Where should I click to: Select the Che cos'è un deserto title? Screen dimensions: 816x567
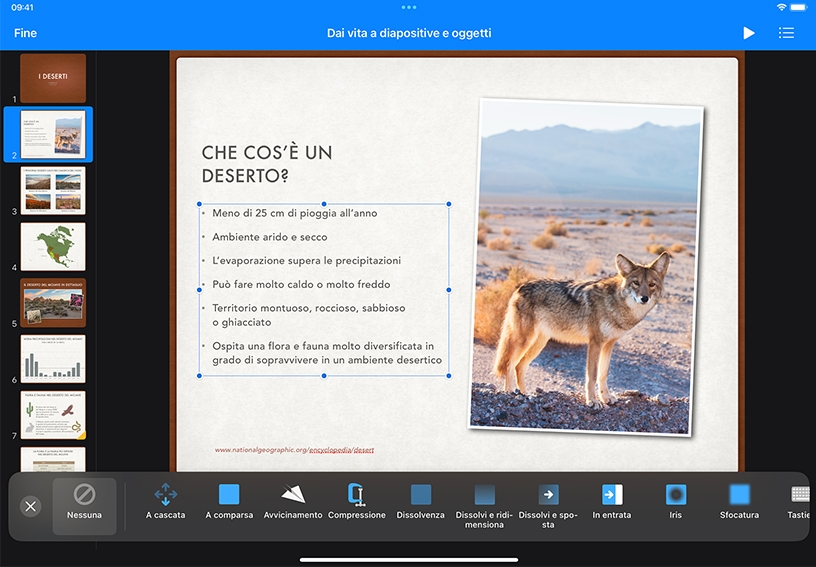[x=266, y=164]
